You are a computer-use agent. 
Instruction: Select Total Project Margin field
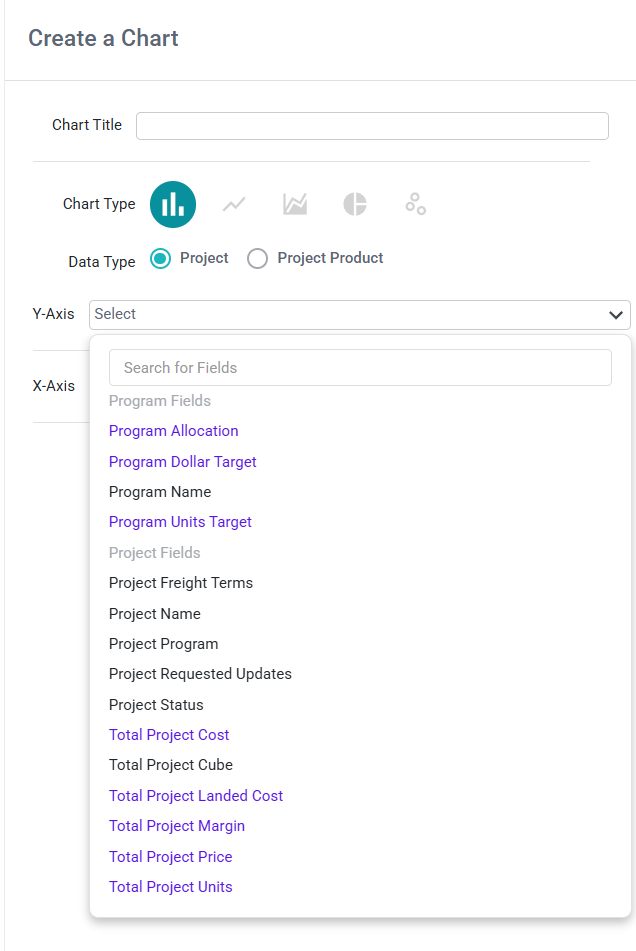[x=177, y=826]
